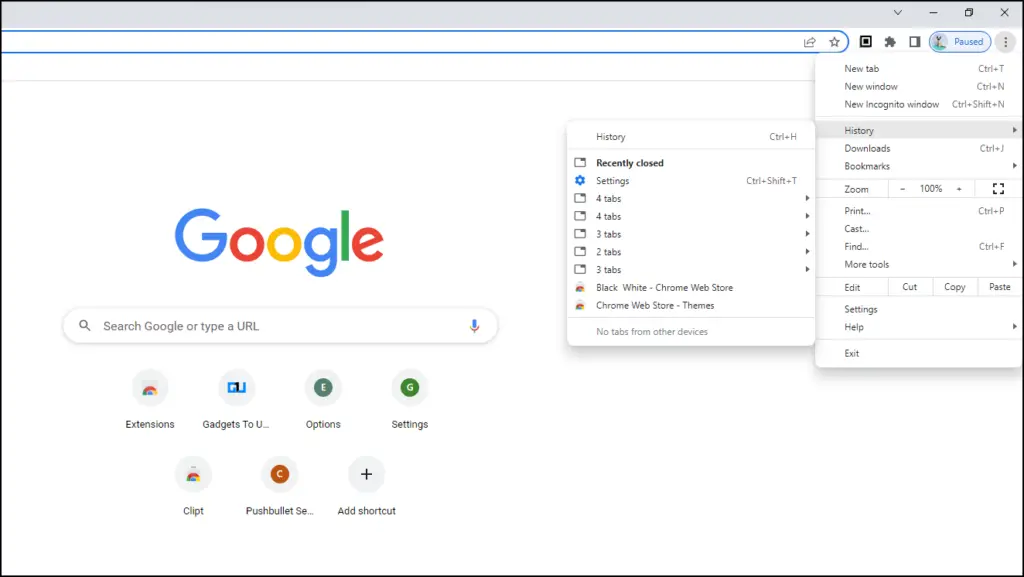Expand the first 4 tabs entry
Image resolution: width=1024 pixels, height=577 pixels.
691,198
